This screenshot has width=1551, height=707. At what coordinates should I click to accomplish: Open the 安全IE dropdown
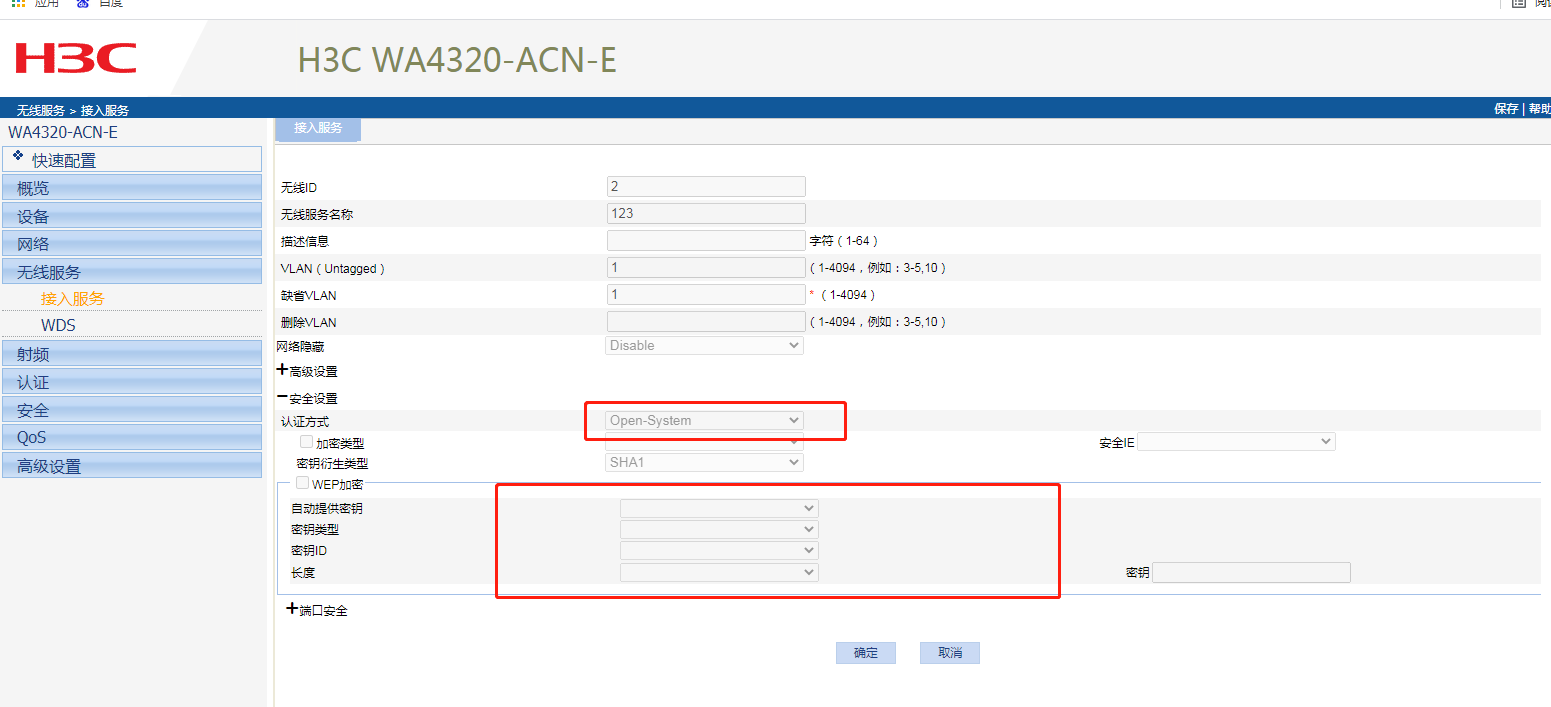tap(1236, 441)
